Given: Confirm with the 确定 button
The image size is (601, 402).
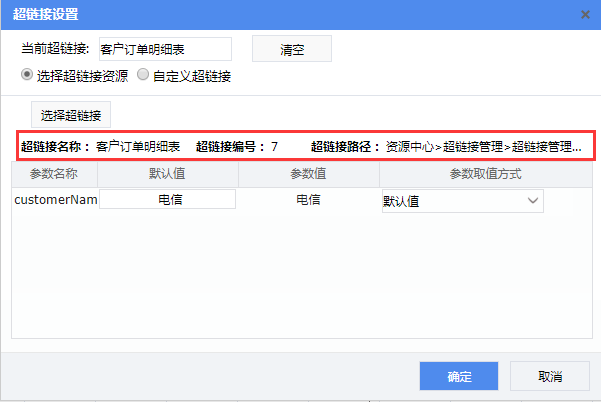Looking at the screenshot, I should (x=459, y=376).
